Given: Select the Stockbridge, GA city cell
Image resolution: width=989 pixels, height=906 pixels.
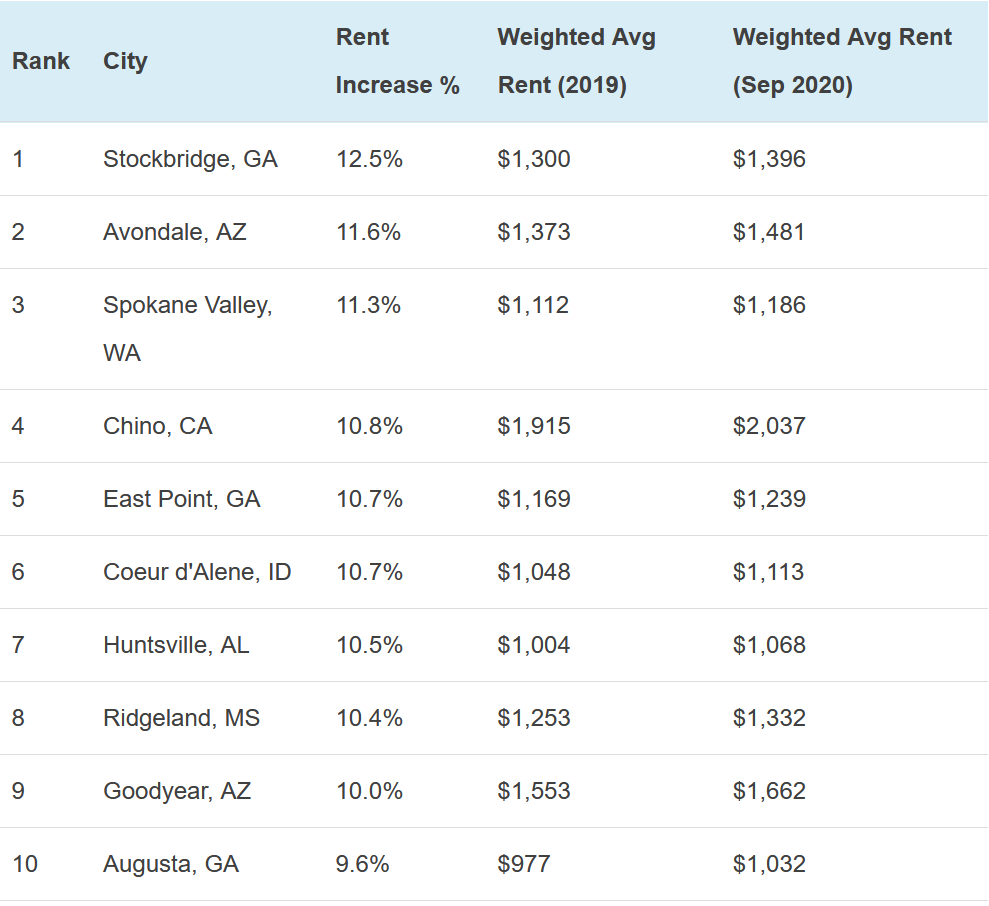Looking at the screenshot, I should coord(190,159).
